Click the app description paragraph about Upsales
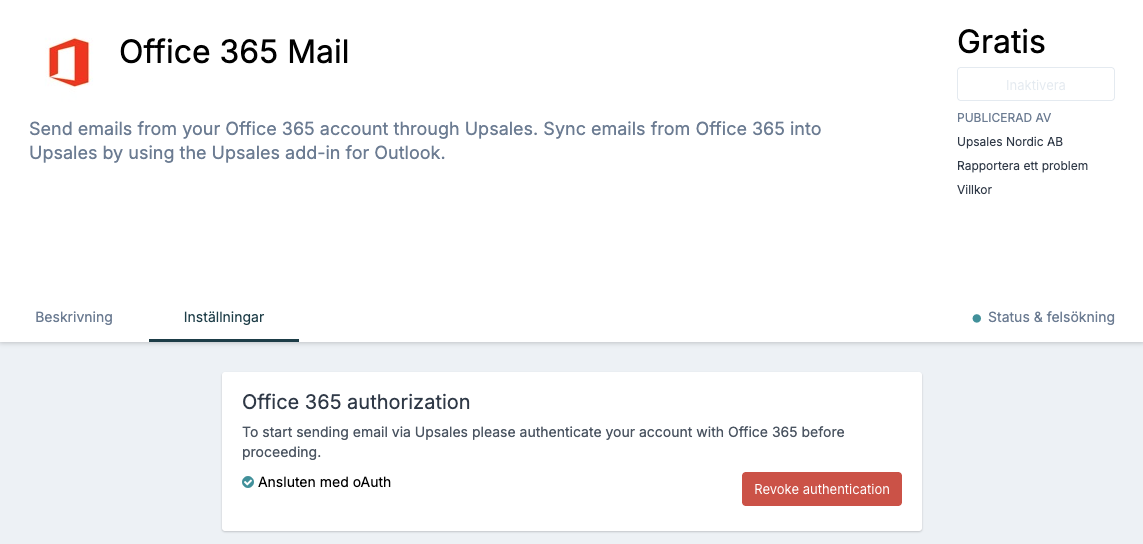The width and height of the screenshot is (1143, 544). tap(425, 141)
